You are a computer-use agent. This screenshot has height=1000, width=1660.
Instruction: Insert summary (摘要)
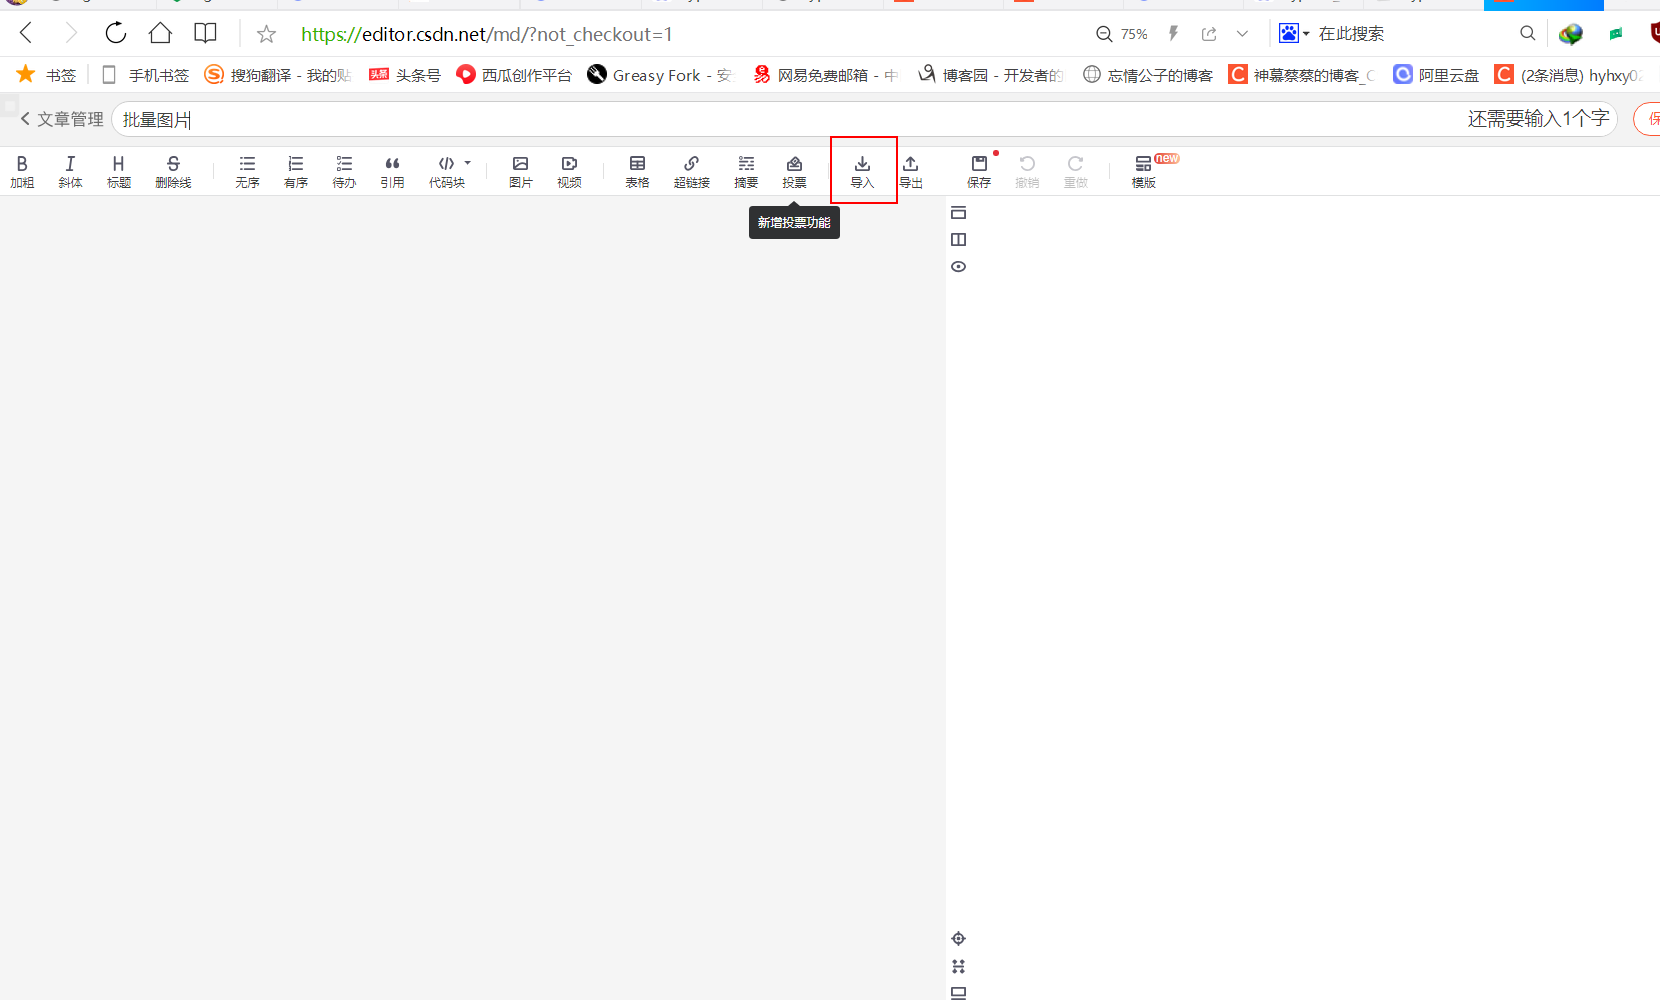click(746, 171)
